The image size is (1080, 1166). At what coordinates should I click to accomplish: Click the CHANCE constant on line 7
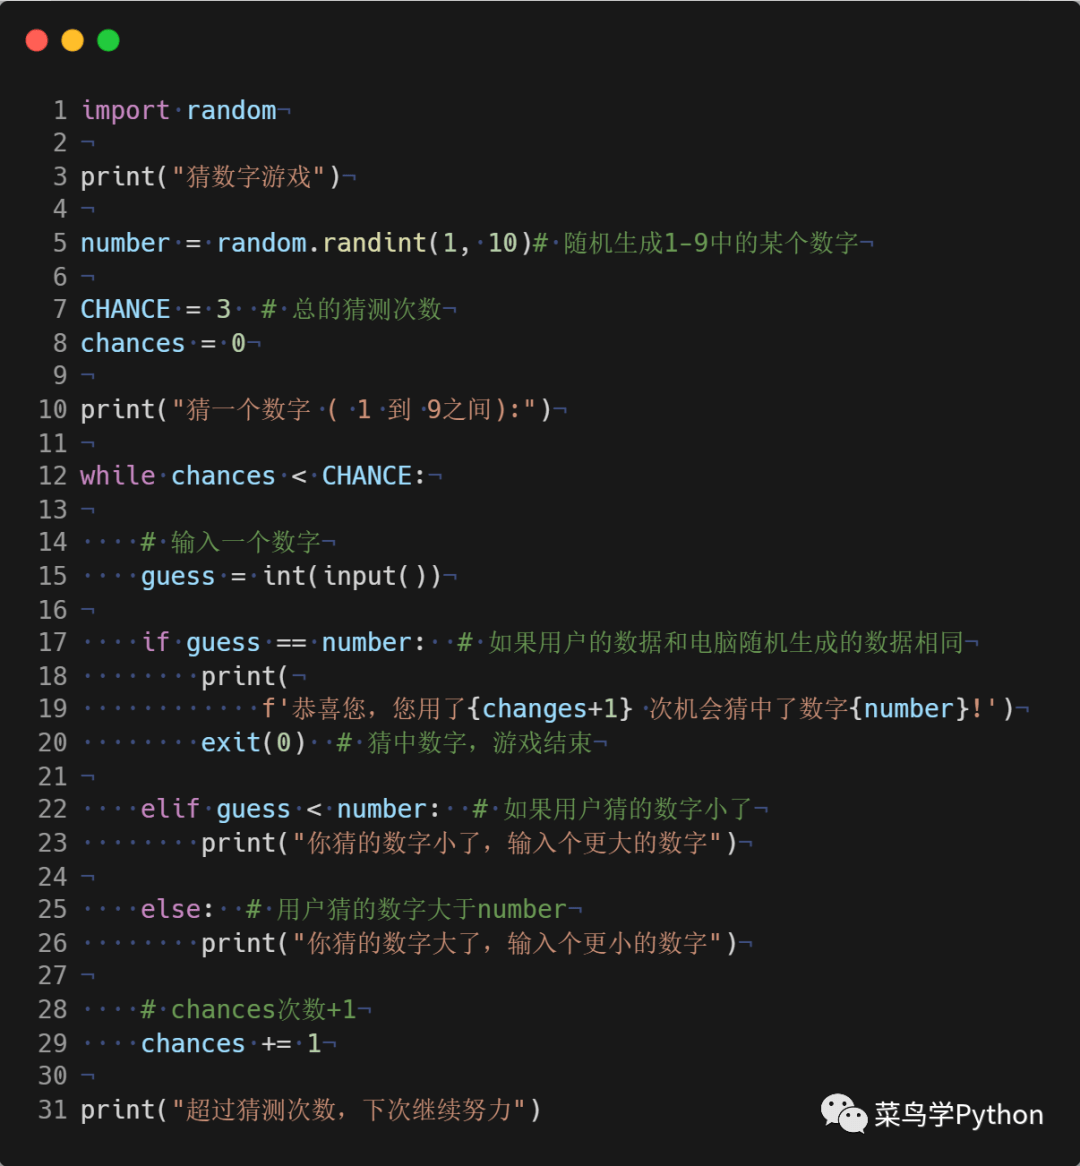[125, 309]
